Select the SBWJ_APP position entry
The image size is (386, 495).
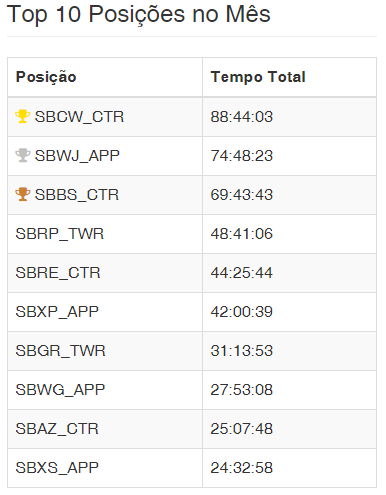point(77,156)
